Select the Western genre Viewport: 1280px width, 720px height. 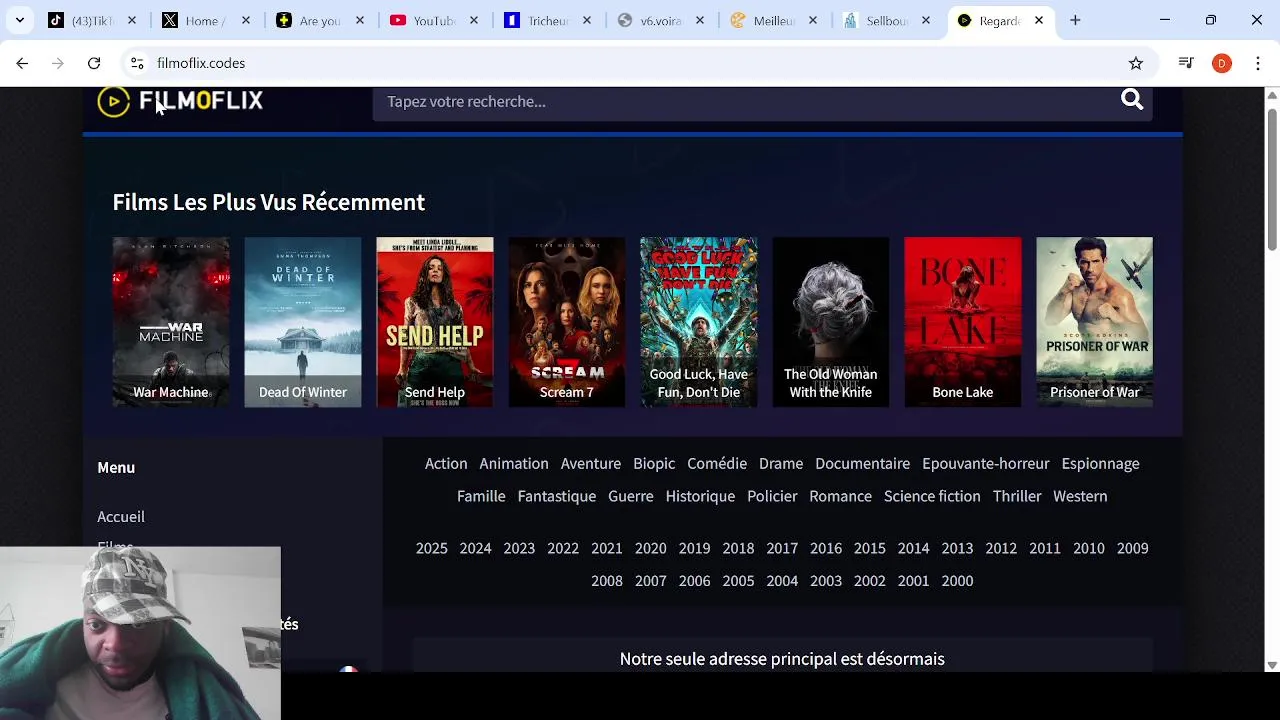click(x=1080, y=496)
